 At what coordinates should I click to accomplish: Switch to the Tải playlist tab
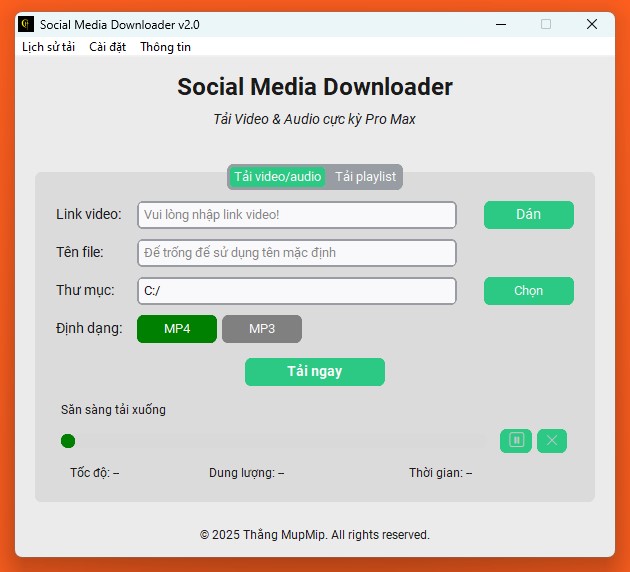coord(365,177)
